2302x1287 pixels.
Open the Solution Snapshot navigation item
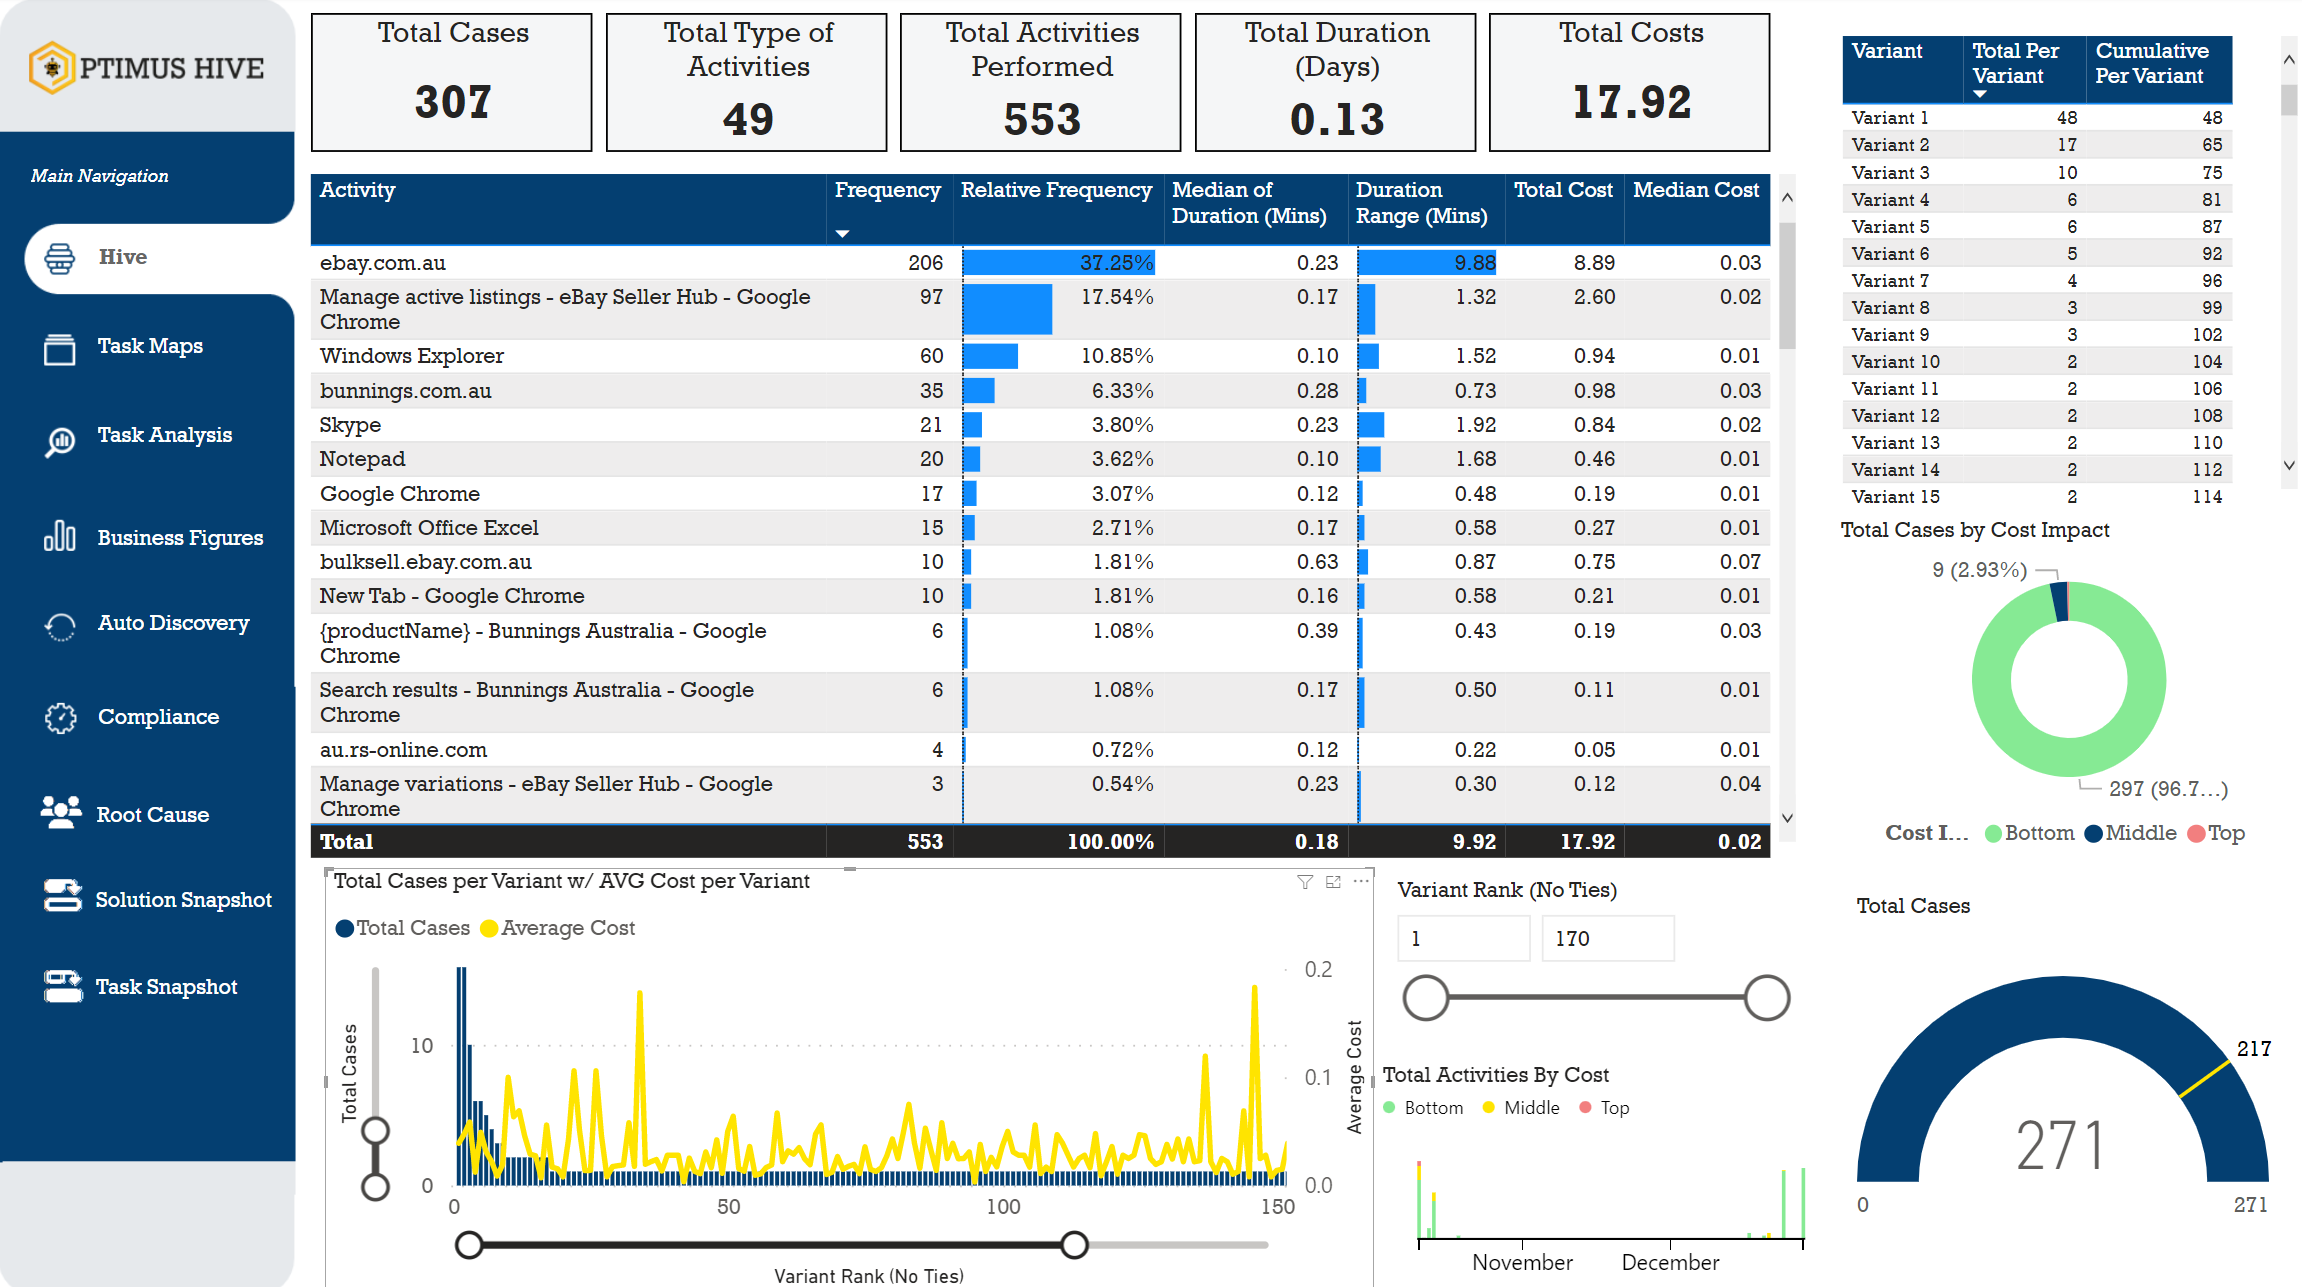[x=182, y=899]
